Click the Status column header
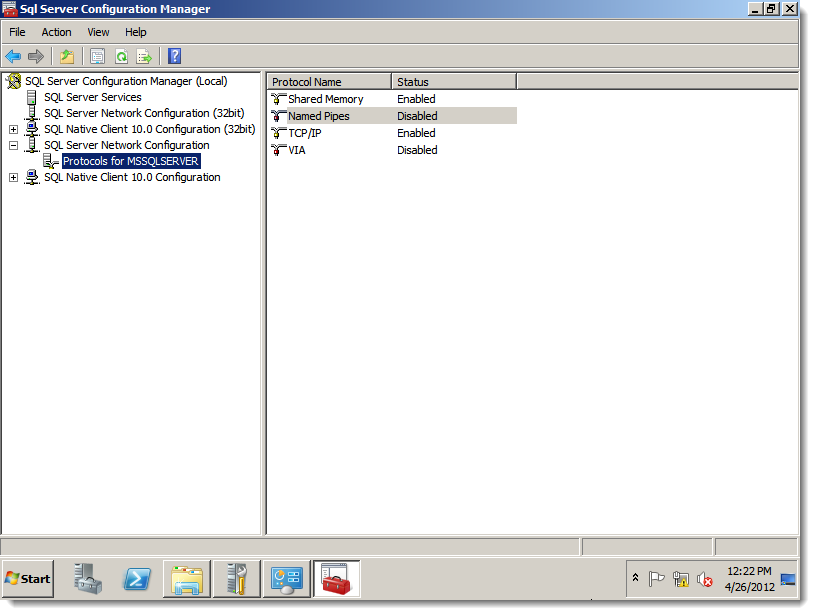815x615 pixels. point(452,82)
